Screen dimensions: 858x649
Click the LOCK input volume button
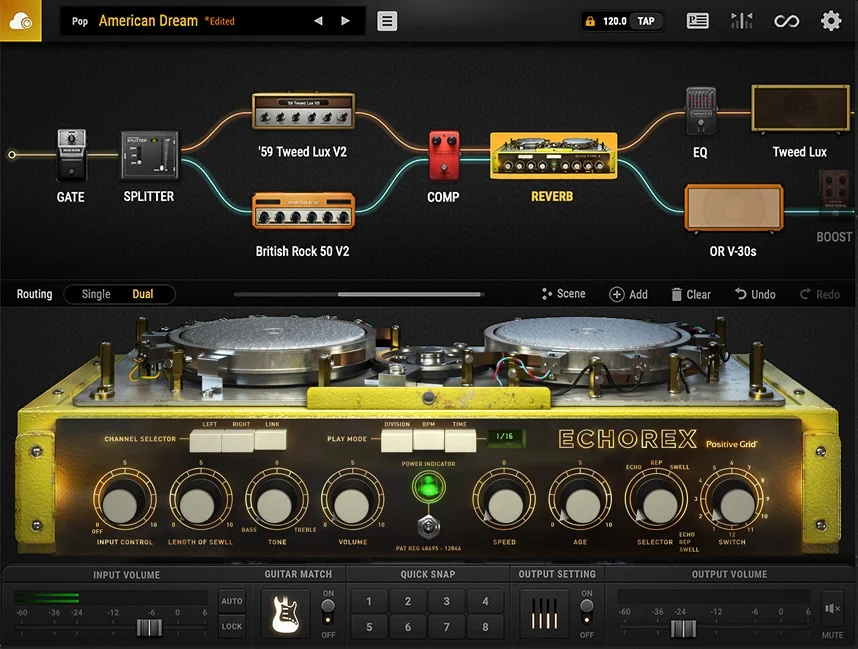coord(232,626)
